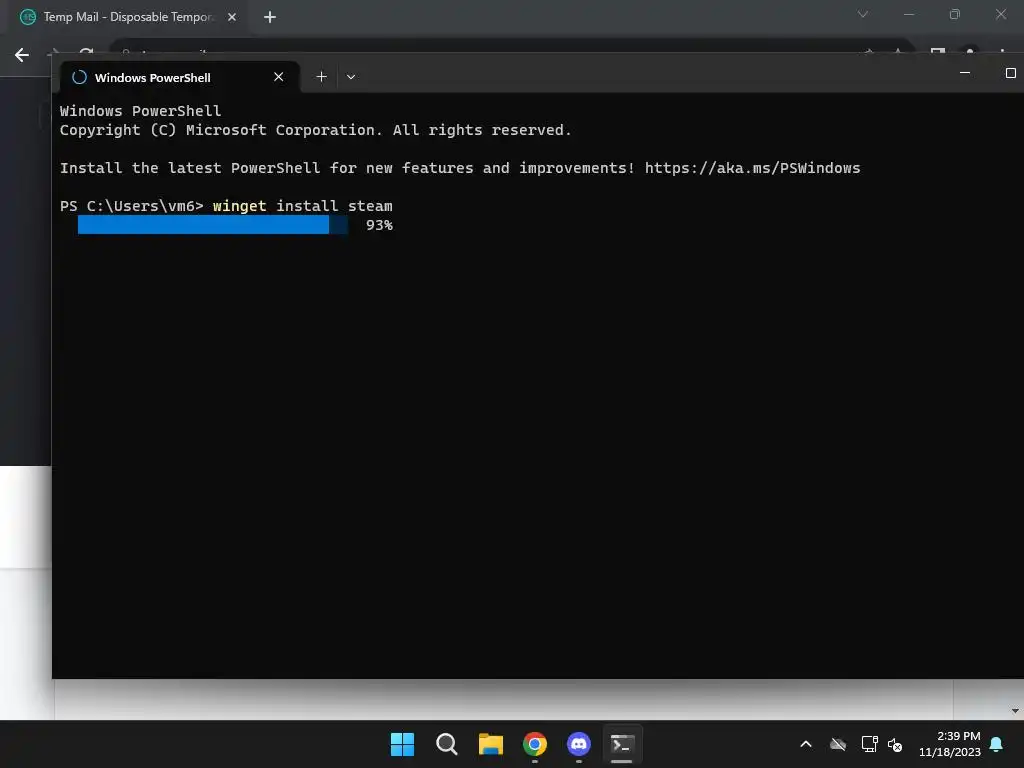Open a new Chrome browser tab
The image size is (1024, 768).
tap(270, 17)
